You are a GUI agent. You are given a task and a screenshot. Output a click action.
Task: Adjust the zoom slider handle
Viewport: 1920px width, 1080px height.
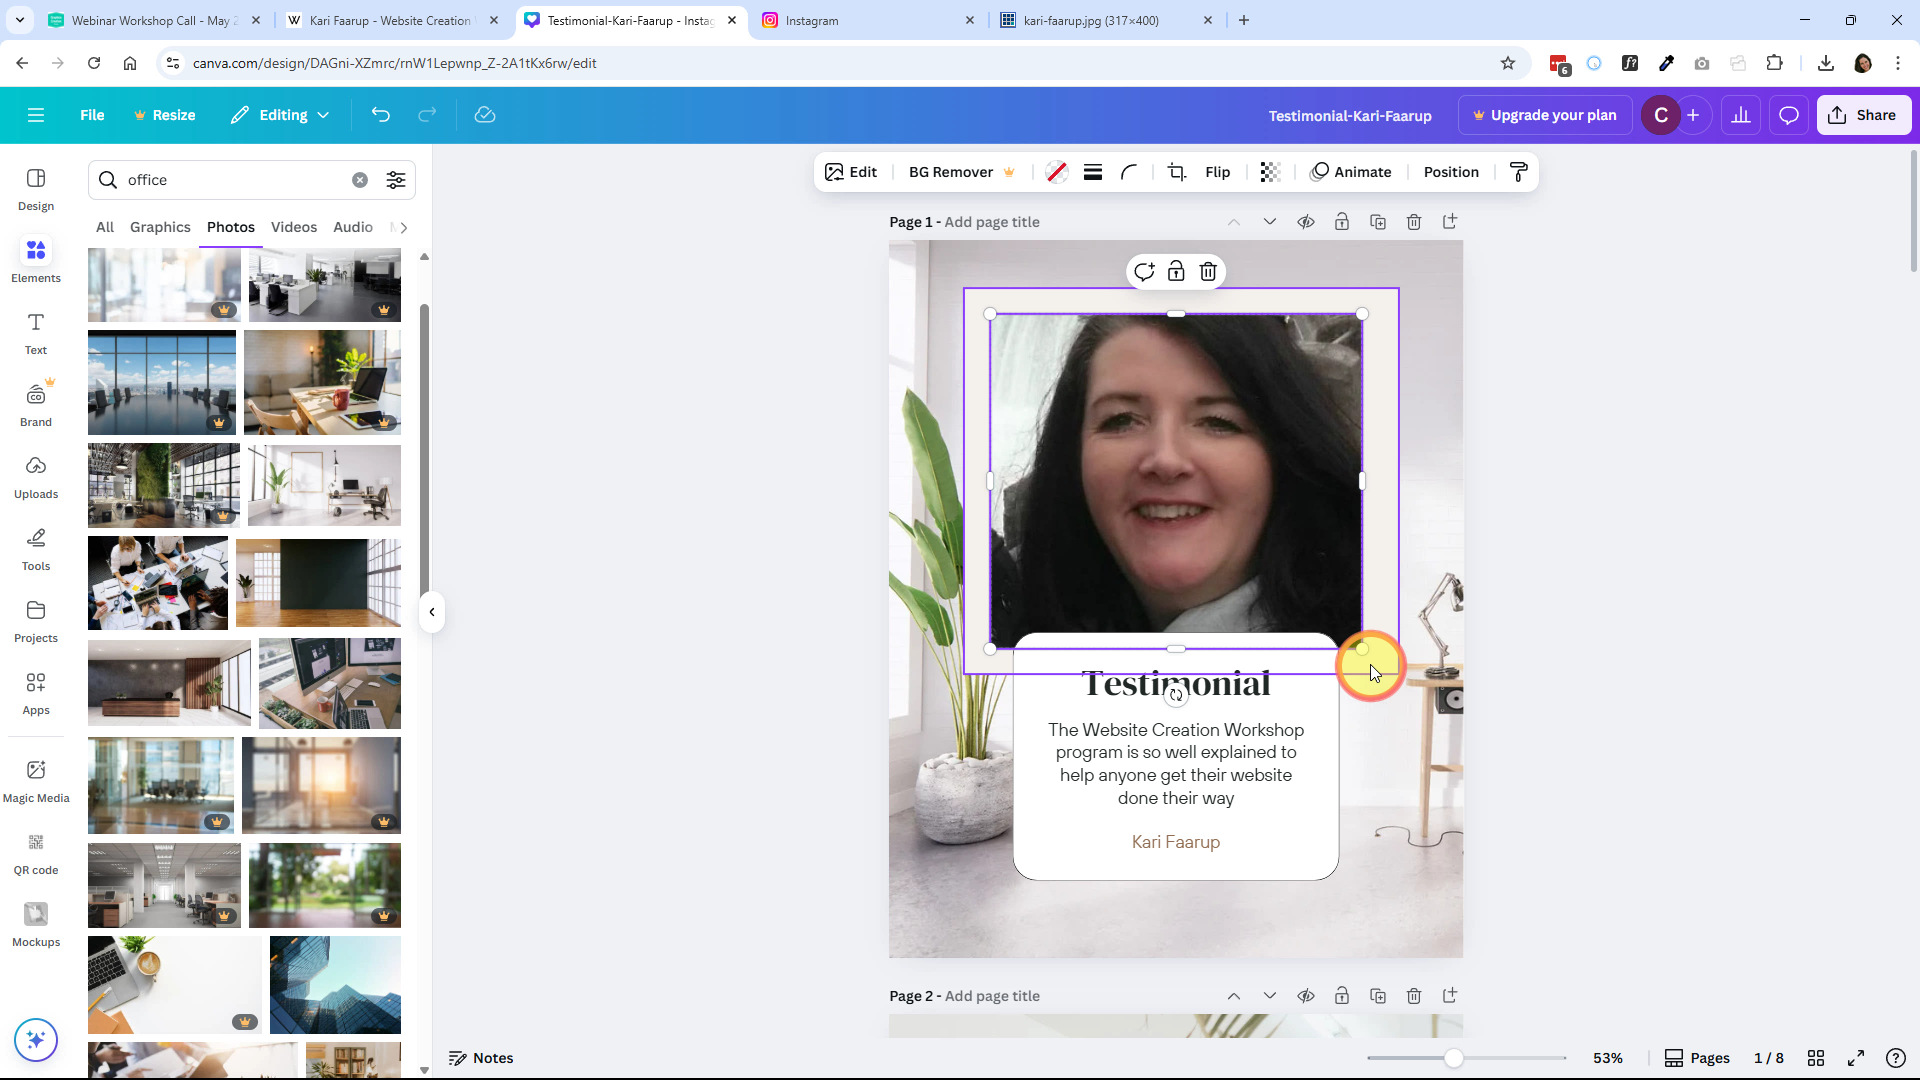click(x=1454, y=1058)
